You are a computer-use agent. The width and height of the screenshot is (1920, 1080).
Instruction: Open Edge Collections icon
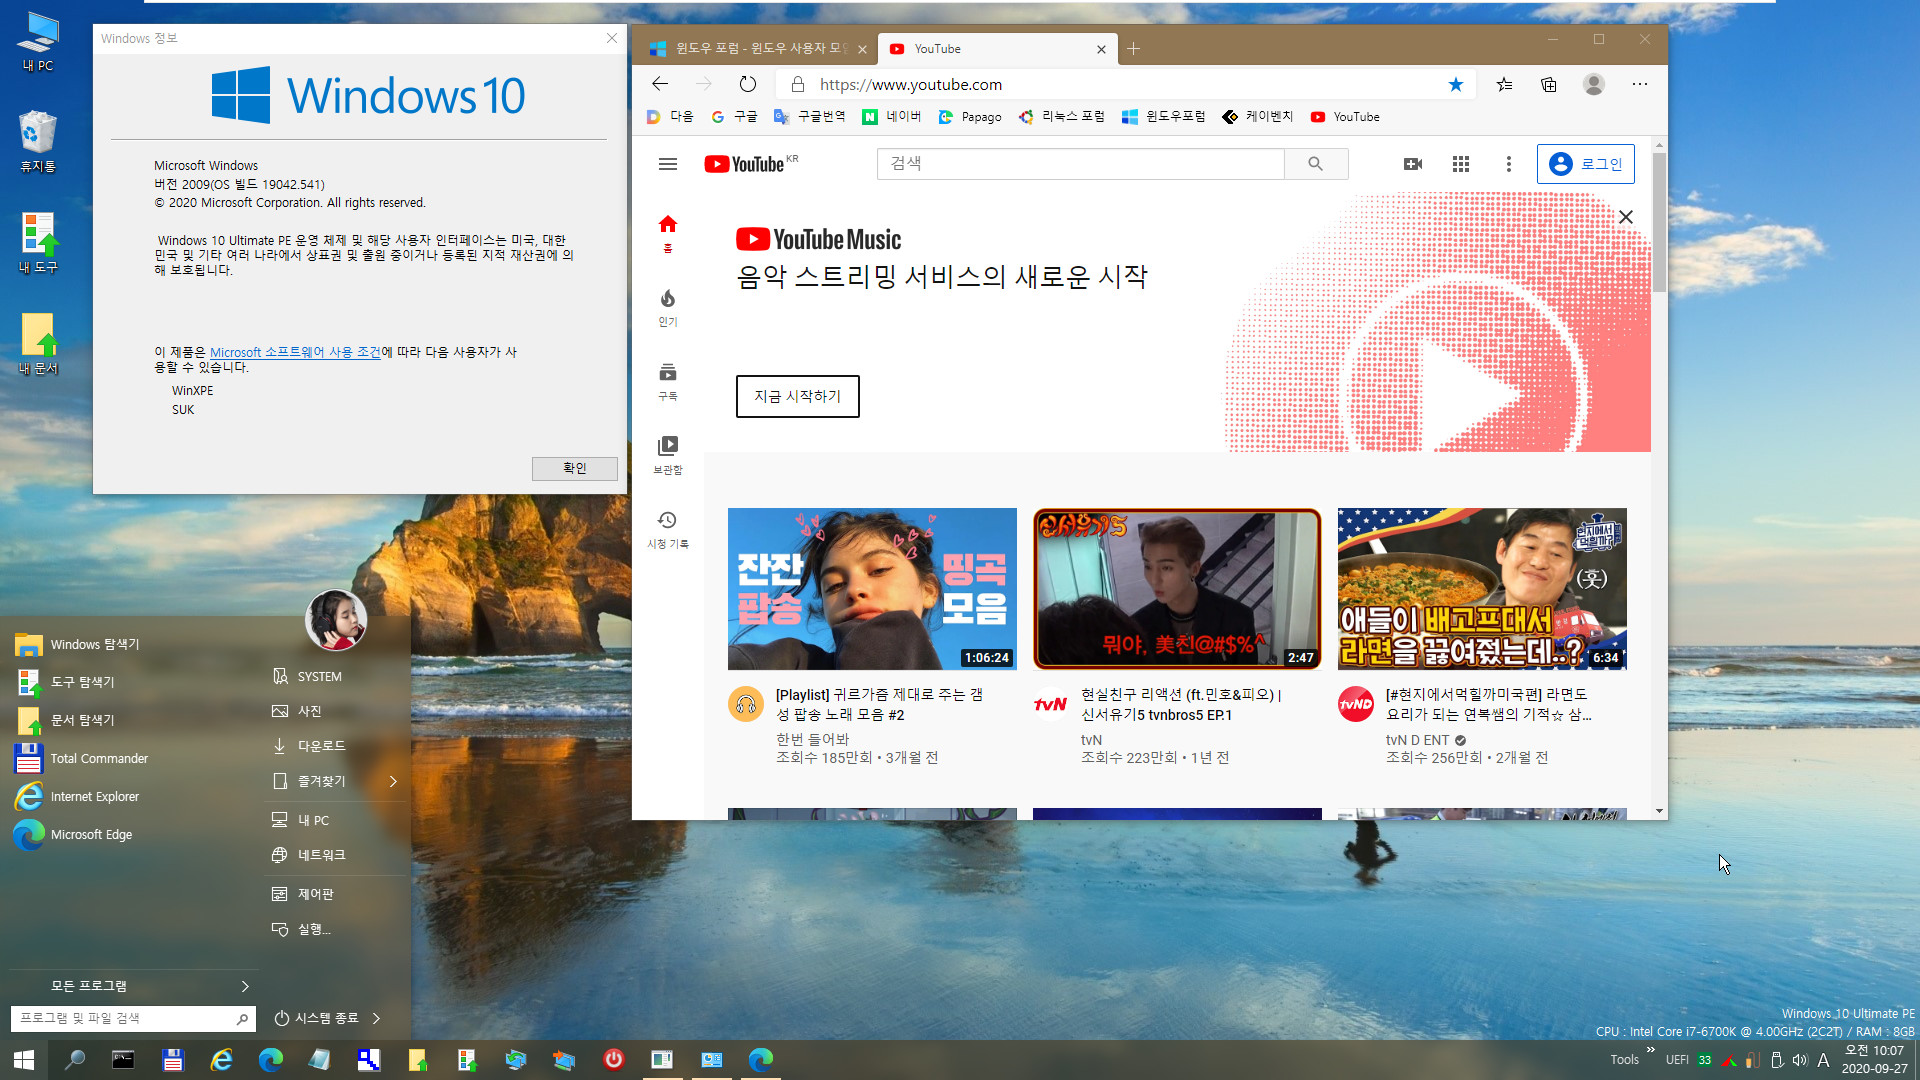1549,84
